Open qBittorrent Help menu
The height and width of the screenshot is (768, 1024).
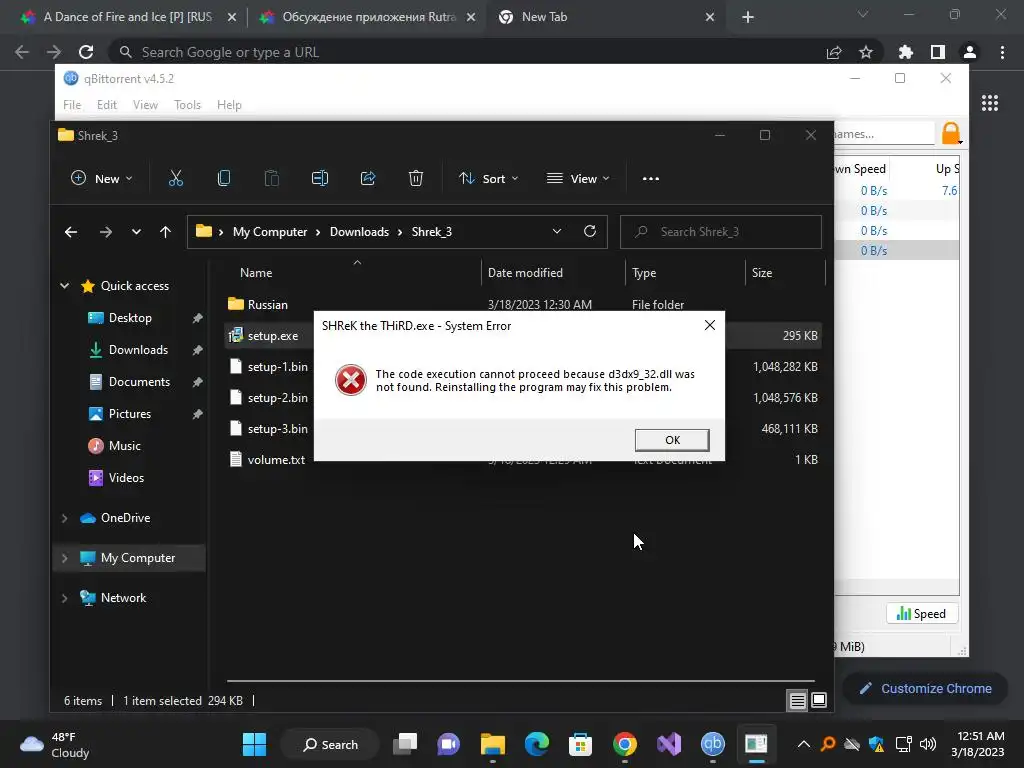pyautogui.click(x=229, y=104)
